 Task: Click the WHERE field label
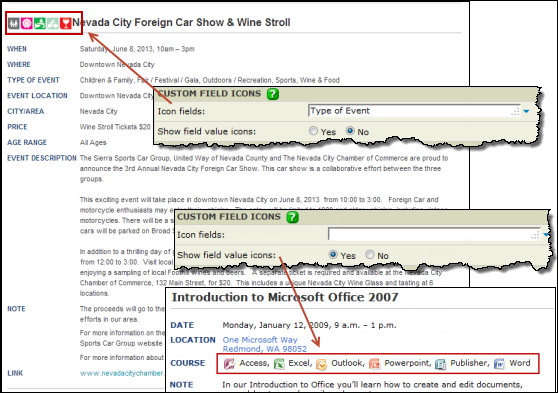19,65
